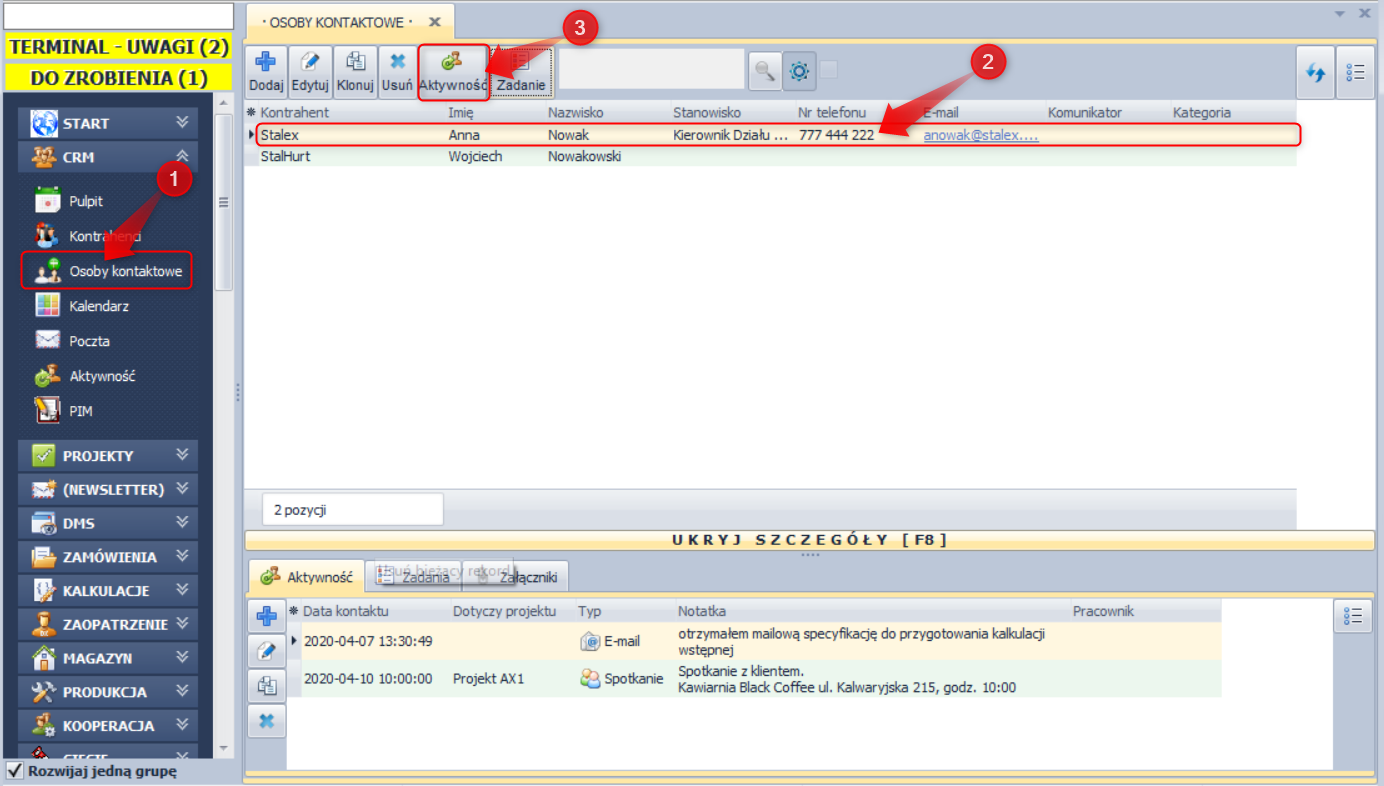This screenshot has height=786, width=1384.
Task: Sort by Nr telefonu column header
Action: [832, 113]
